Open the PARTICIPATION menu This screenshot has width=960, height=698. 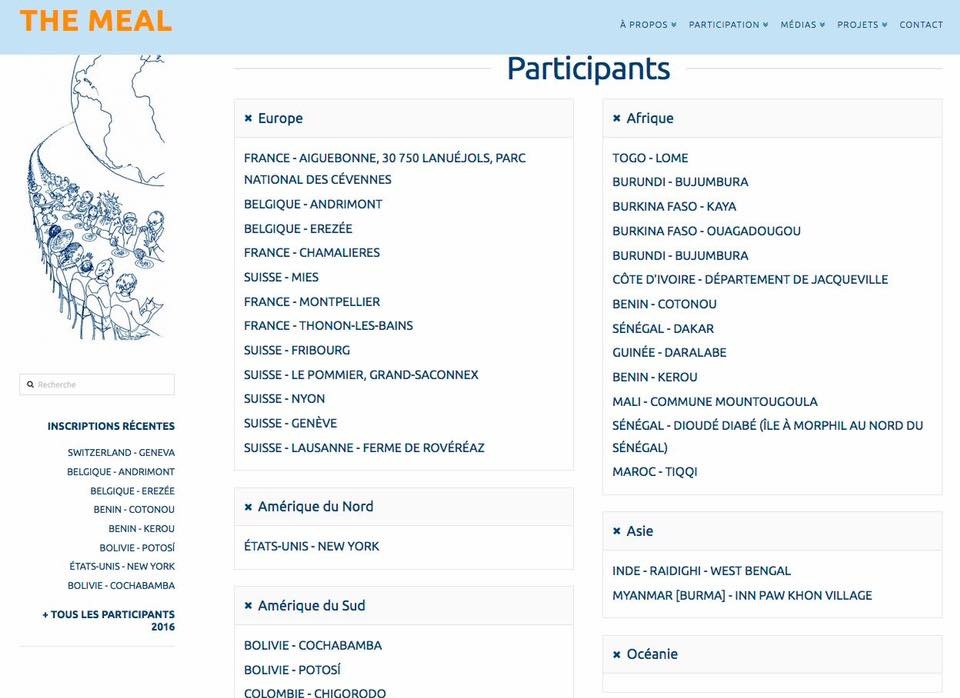pos(728,25)
